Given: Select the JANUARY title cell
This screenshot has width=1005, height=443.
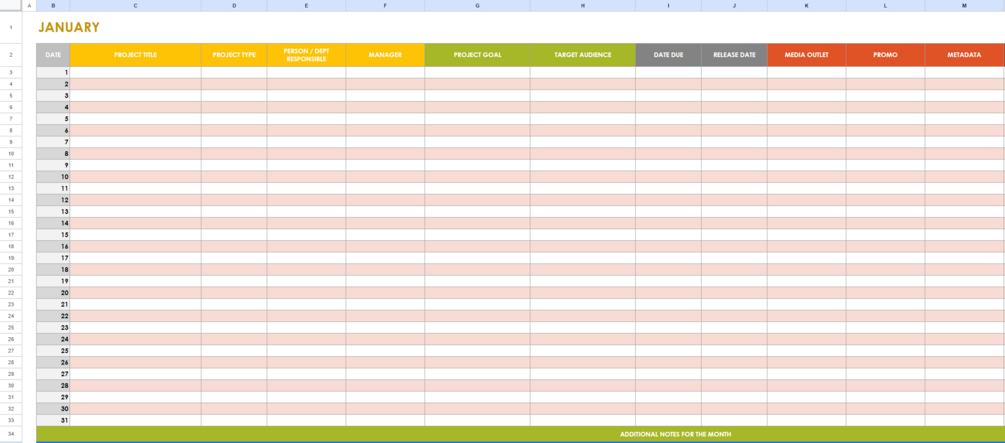Looking at the screenshot, I should click(x=69, y=28).
